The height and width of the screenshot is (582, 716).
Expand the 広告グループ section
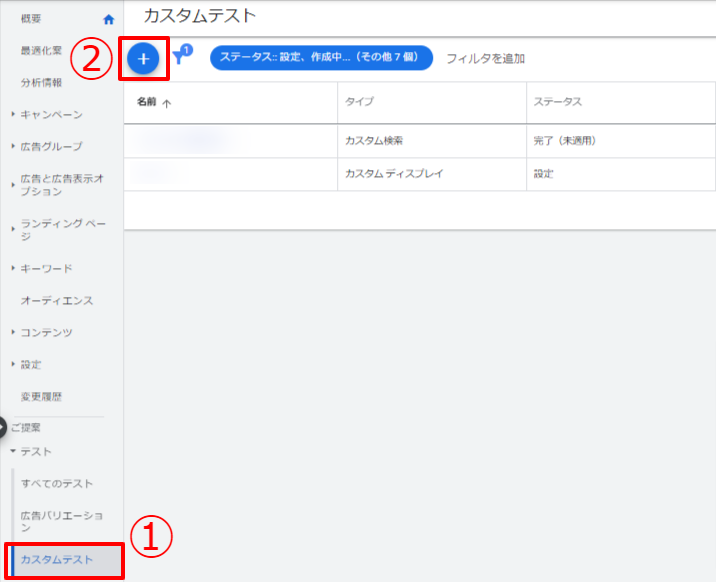click(13, 147)
